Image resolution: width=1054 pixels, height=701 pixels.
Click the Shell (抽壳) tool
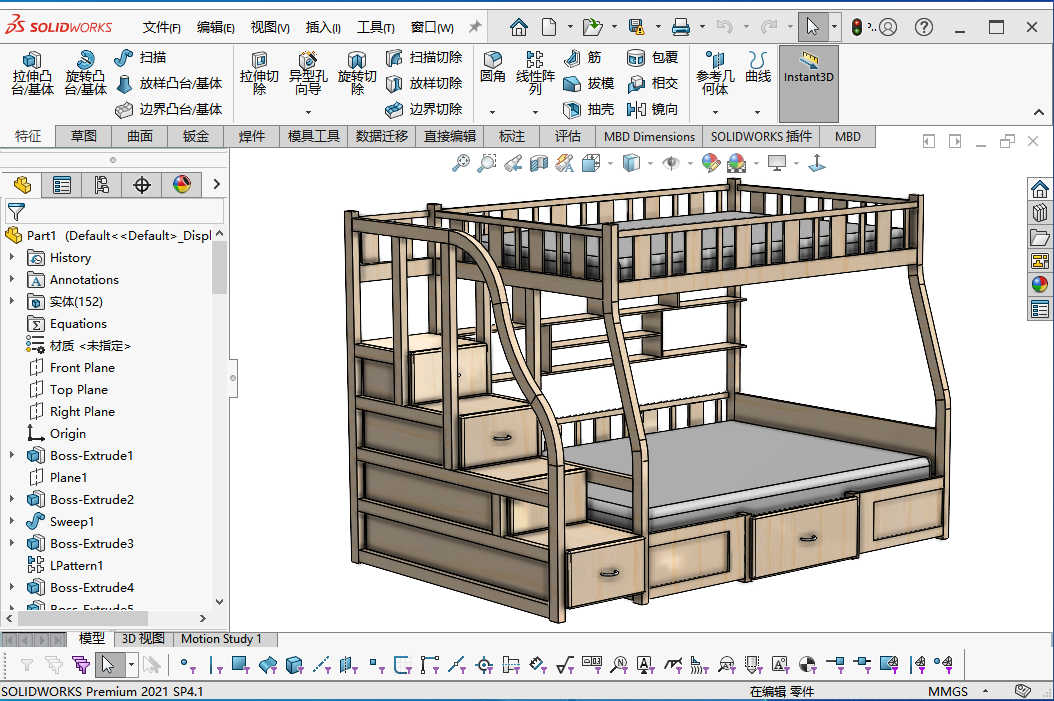coord(588,109)
